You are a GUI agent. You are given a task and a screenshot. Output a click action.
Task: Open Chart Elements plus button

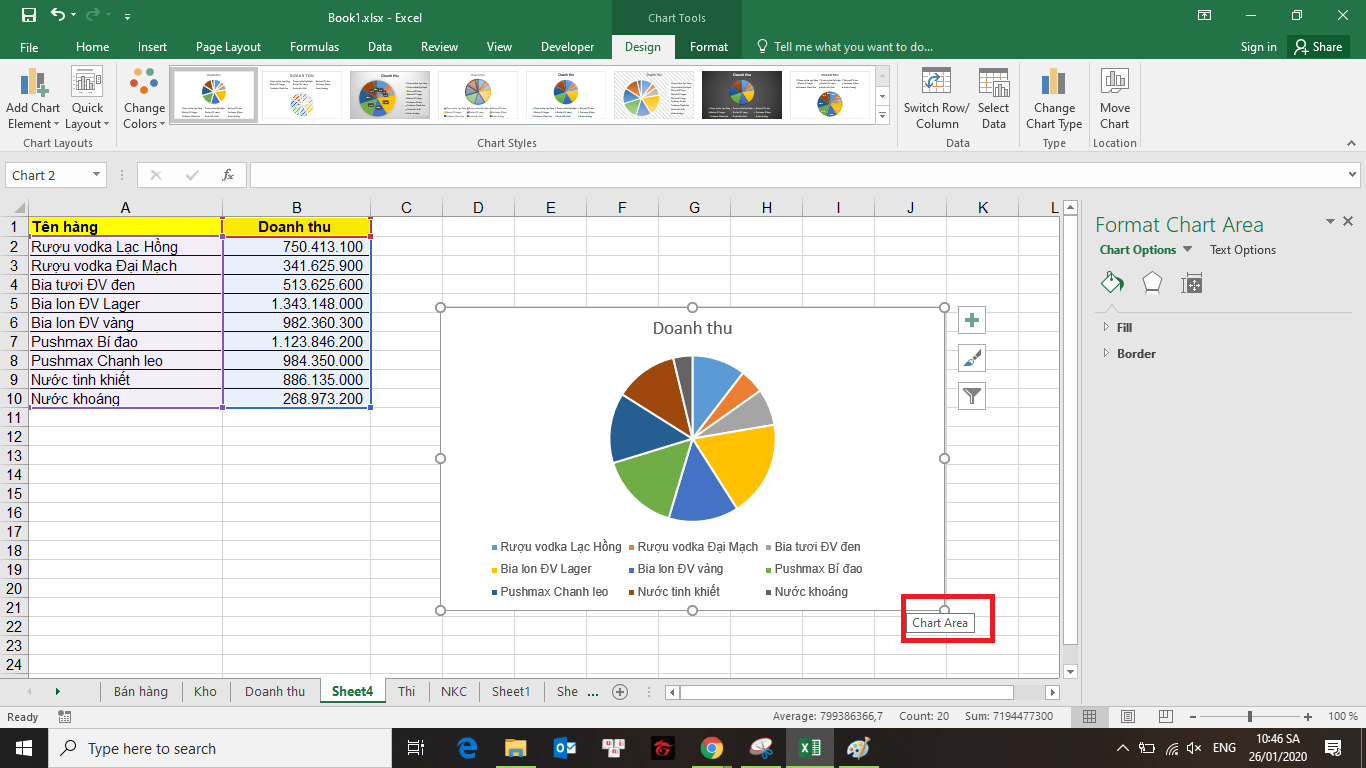click(972, 320)
